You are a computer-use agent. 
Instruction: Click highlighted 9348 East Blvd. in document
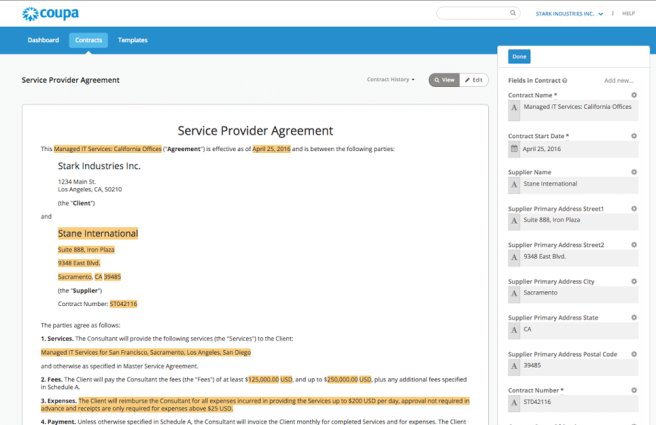79,263
